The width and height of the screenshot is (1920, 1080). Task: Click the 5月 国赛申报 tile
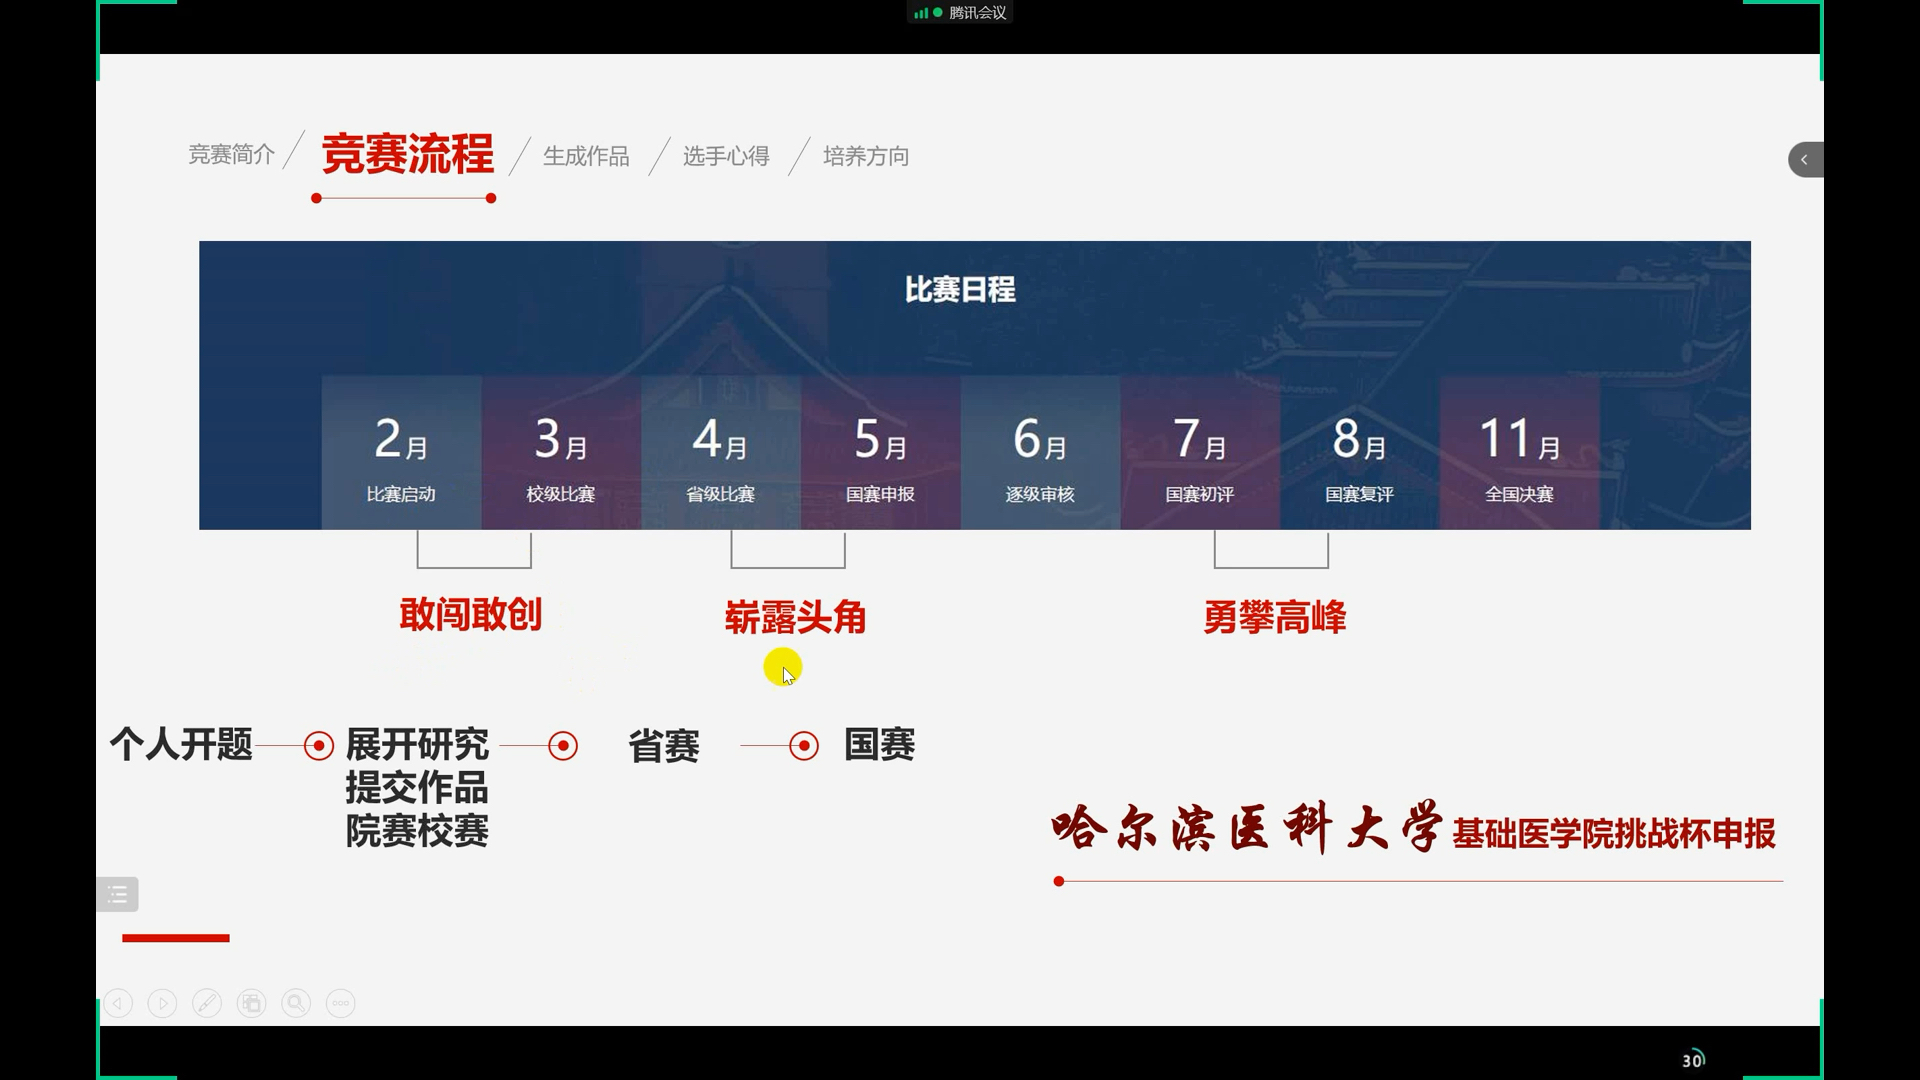pyautogui.click(x=881, y=453)
